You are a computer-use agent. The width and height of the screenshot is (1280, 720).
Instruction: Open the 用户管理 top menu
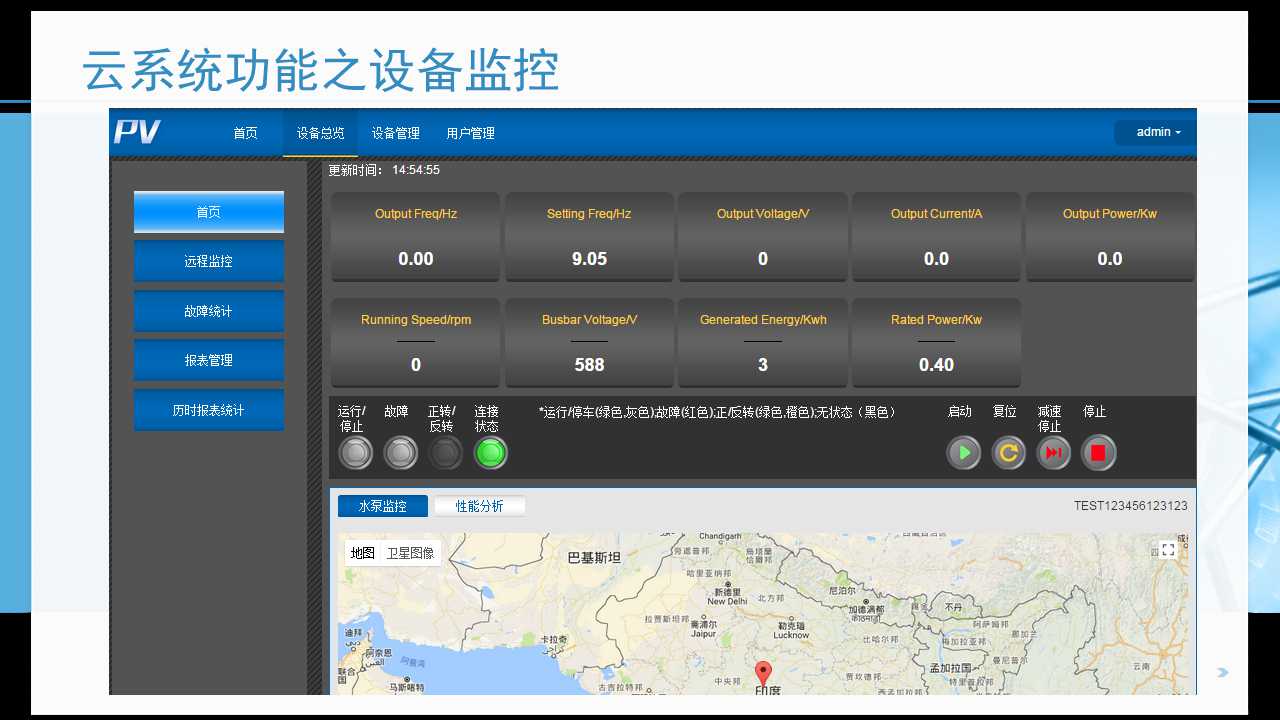(x=470, y=133)
